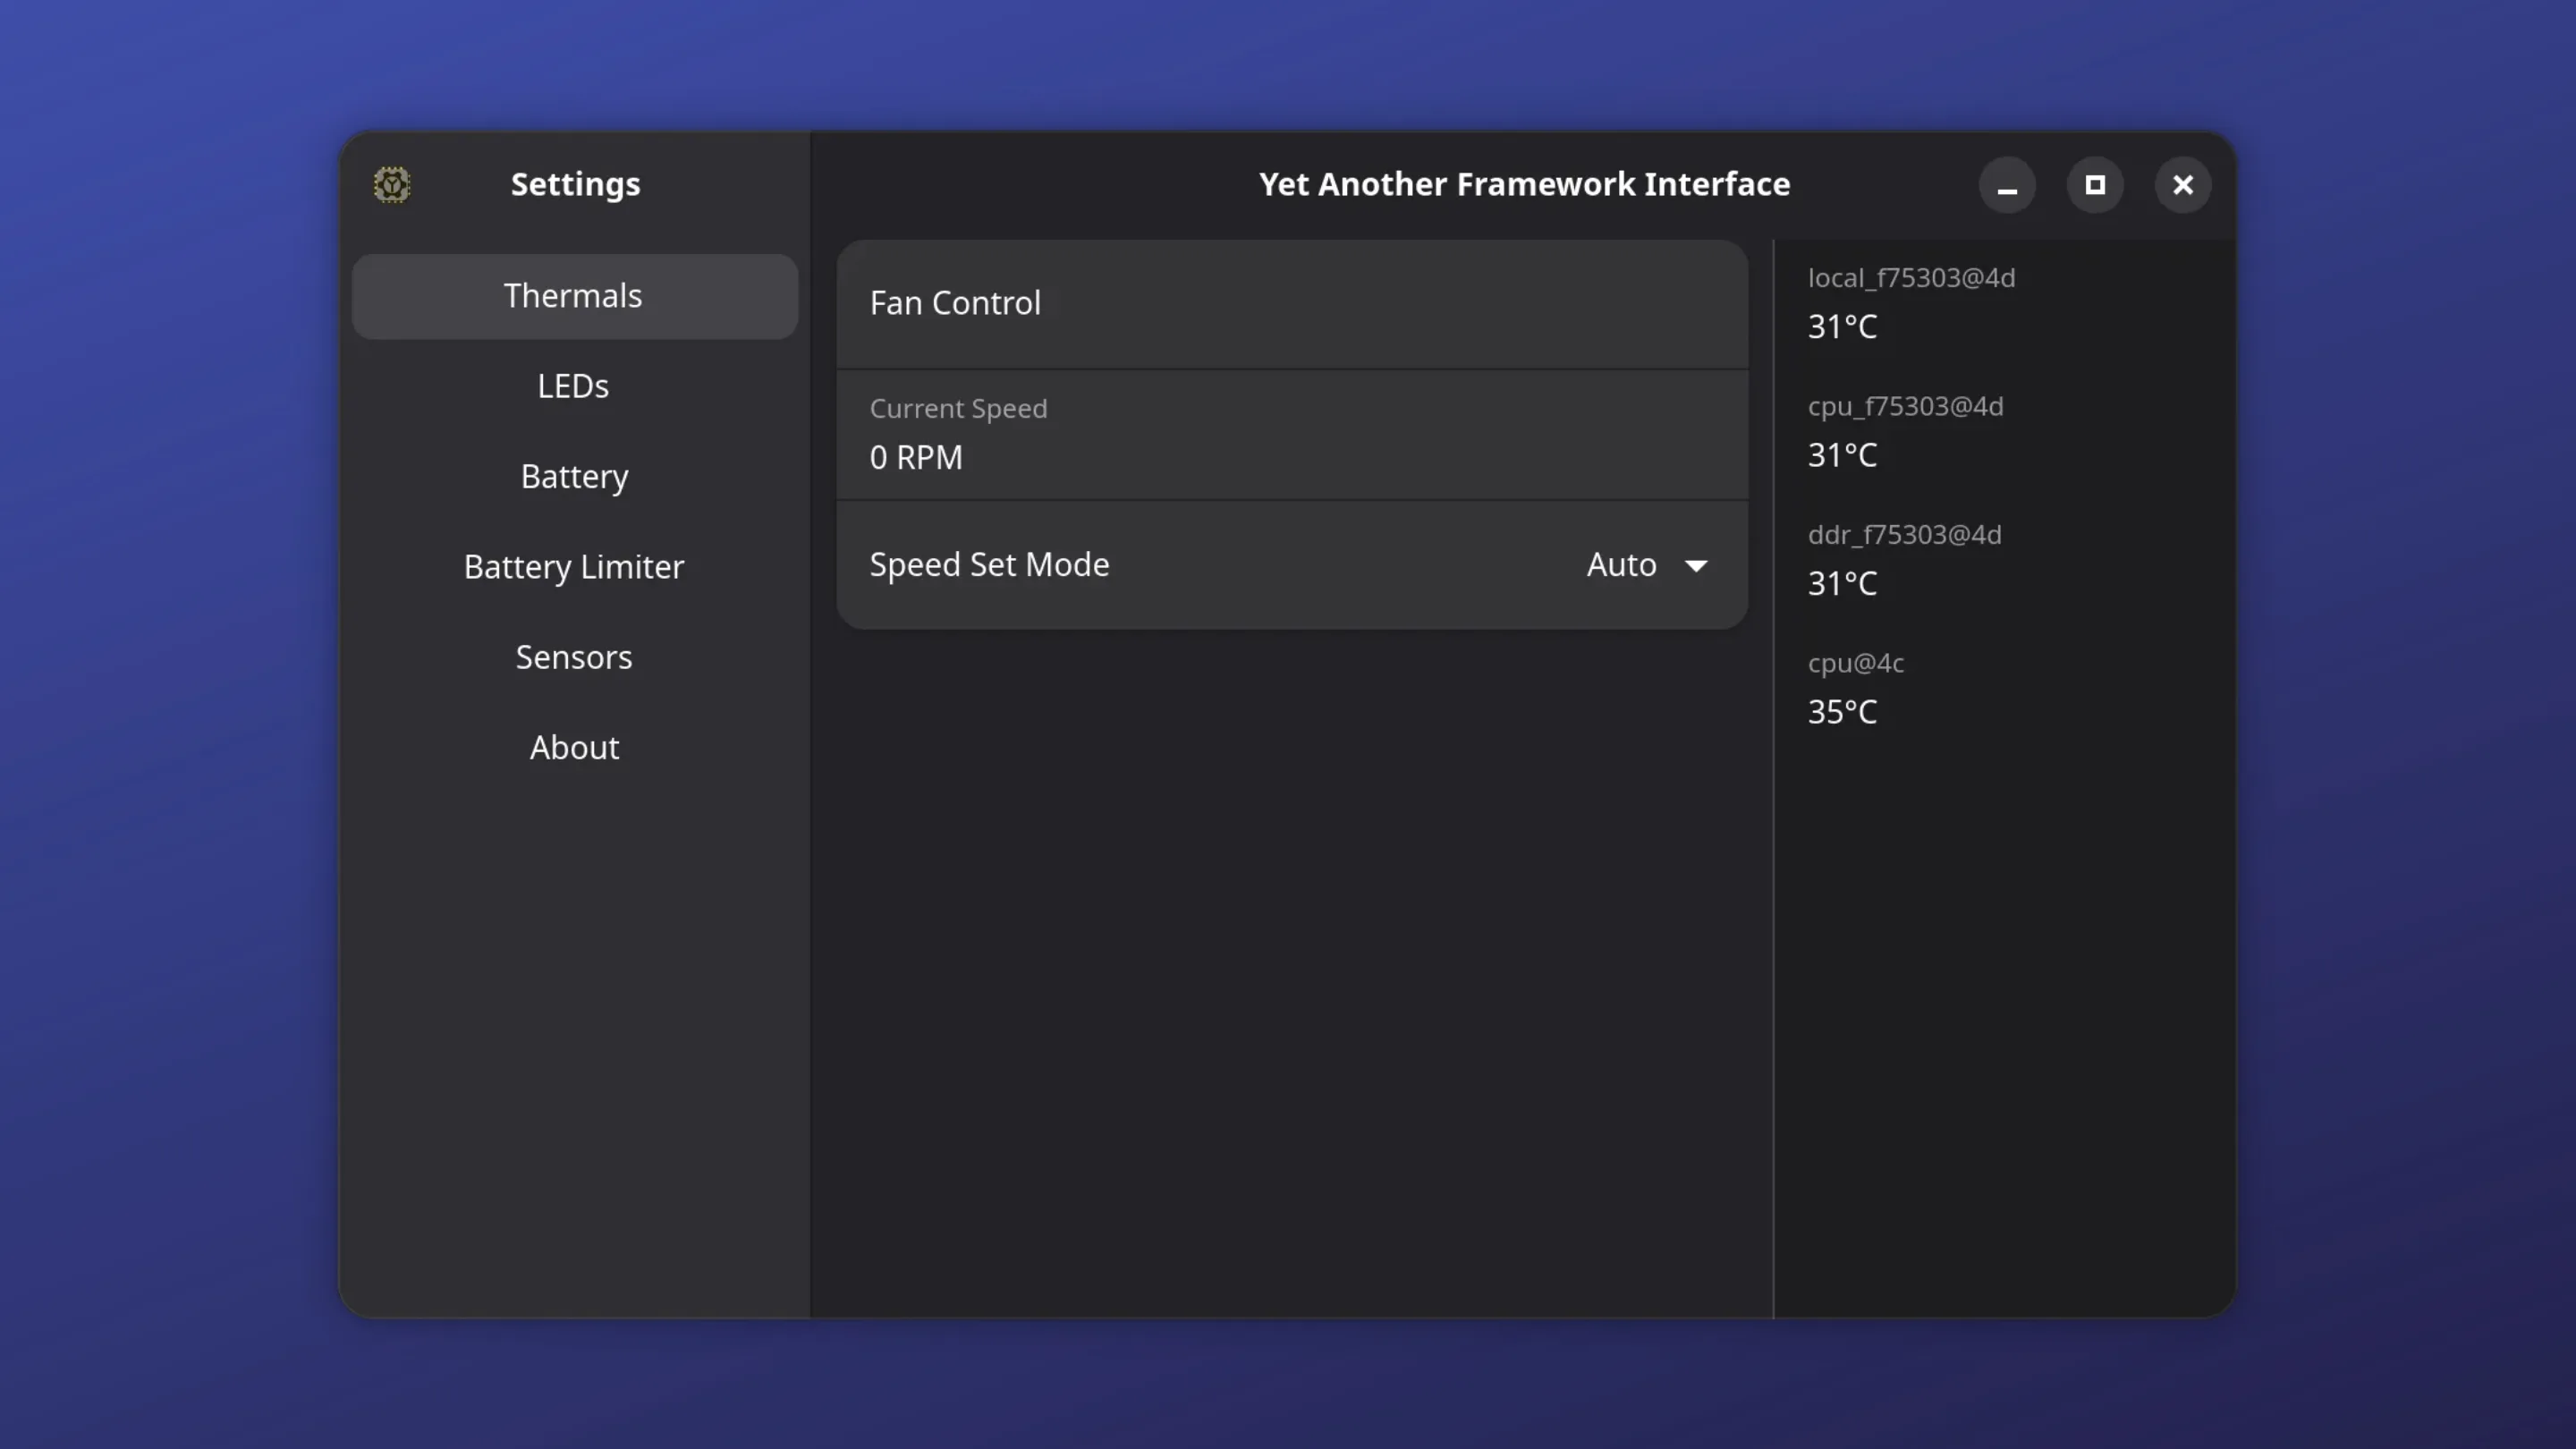The image size is (2576, 1449).
Task: Select the cpu_f75303@4d temperature entry
Action: pyautogui.click(x=1905, y=431)
